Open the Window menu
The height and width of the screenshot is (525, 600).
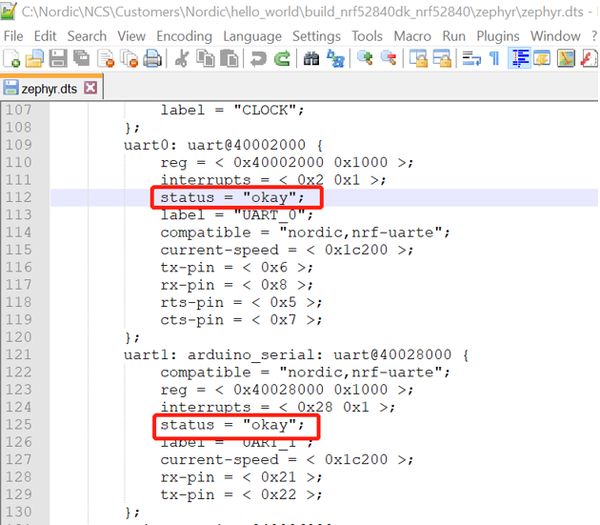click(x=555, y=36)
